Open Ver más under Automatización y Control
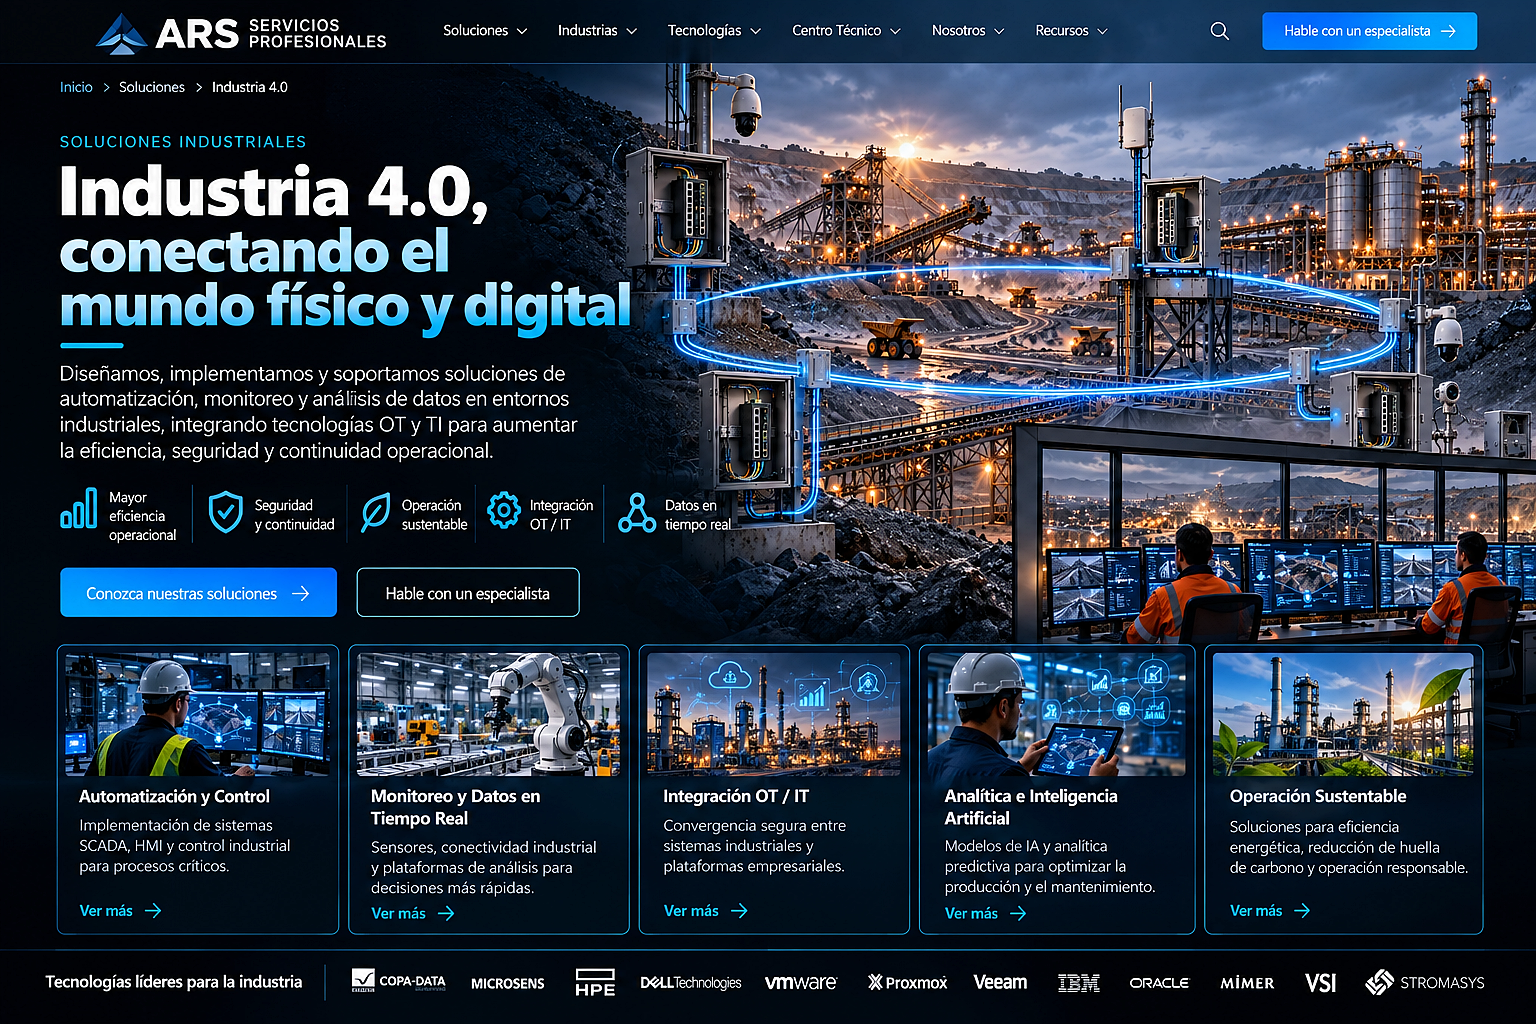The height and width of the screenshot is (1024, 1536). tap(120, 911)
